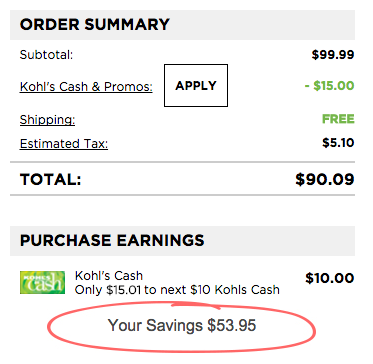Click the Subtotal label

pyautogui.click(x=46, y=55)
